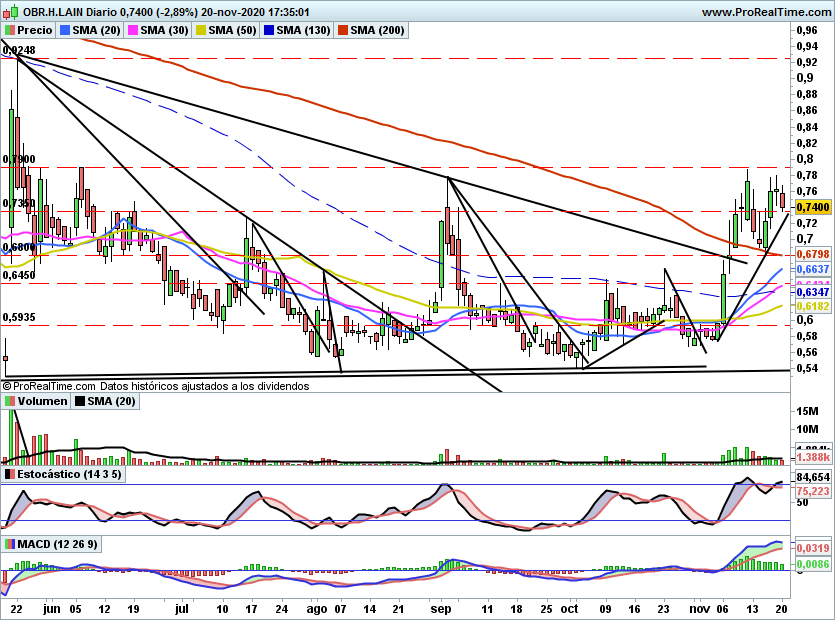The height and width of the screenshot is (620, 835).
Task: Open the Estocástico (14 3 5) settings label
Action: (69, 474)
